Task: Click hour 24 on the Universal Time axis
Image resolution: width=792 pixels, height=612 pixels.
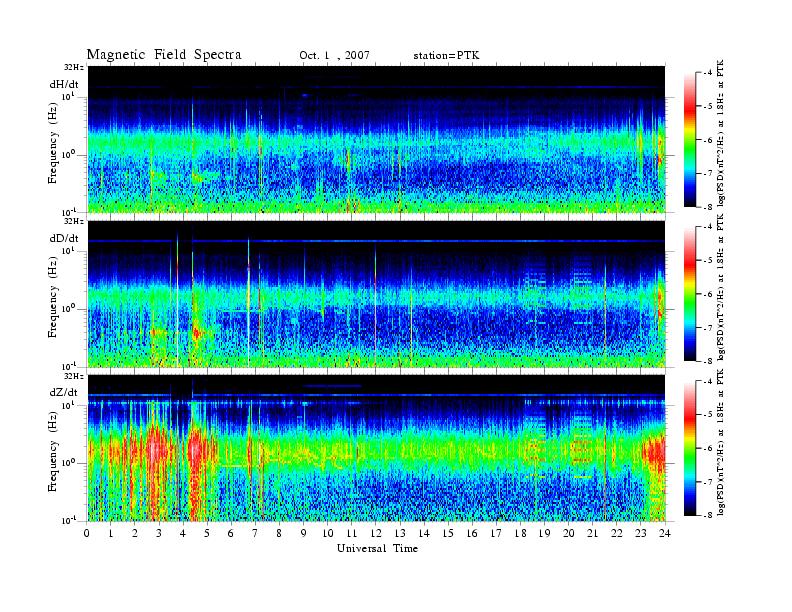Action: point(665,533)
